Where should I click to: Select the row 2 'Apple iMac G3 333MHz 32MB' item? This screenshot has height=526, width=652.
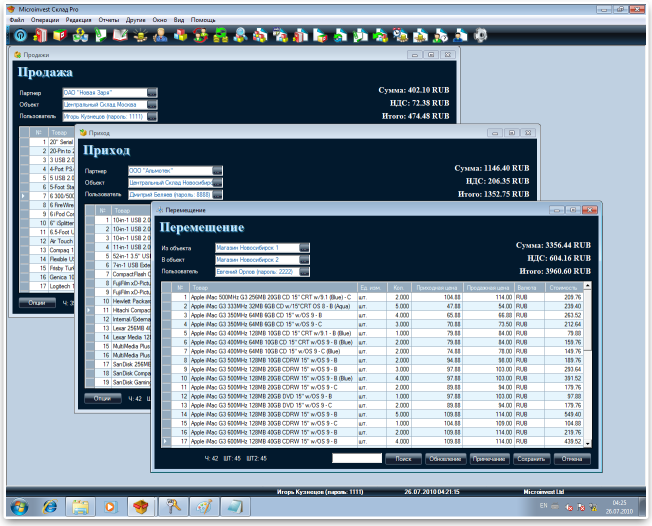(270, 306)
